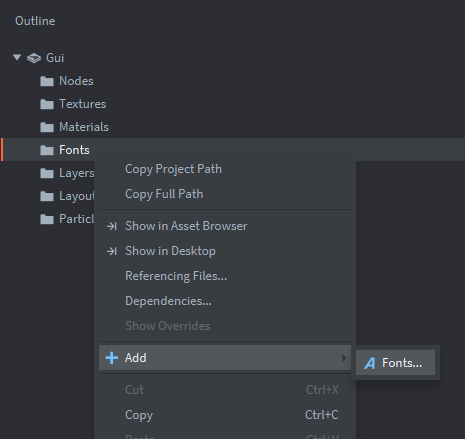Click the blue plus Add icon
This screenshot has width=465, height=439.
(x=112, y=358)
